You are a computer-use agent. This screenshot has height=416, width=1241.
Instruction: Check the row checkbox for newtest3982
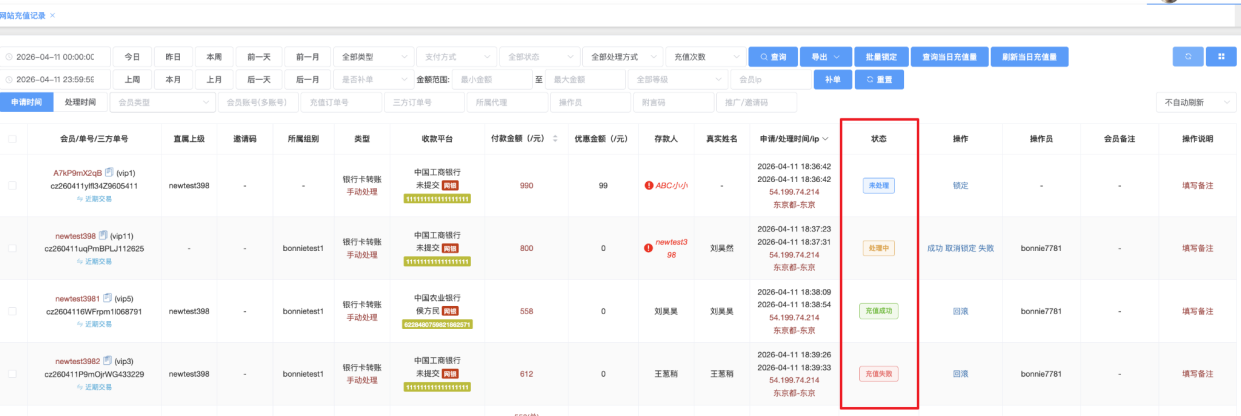coord(13,373)
